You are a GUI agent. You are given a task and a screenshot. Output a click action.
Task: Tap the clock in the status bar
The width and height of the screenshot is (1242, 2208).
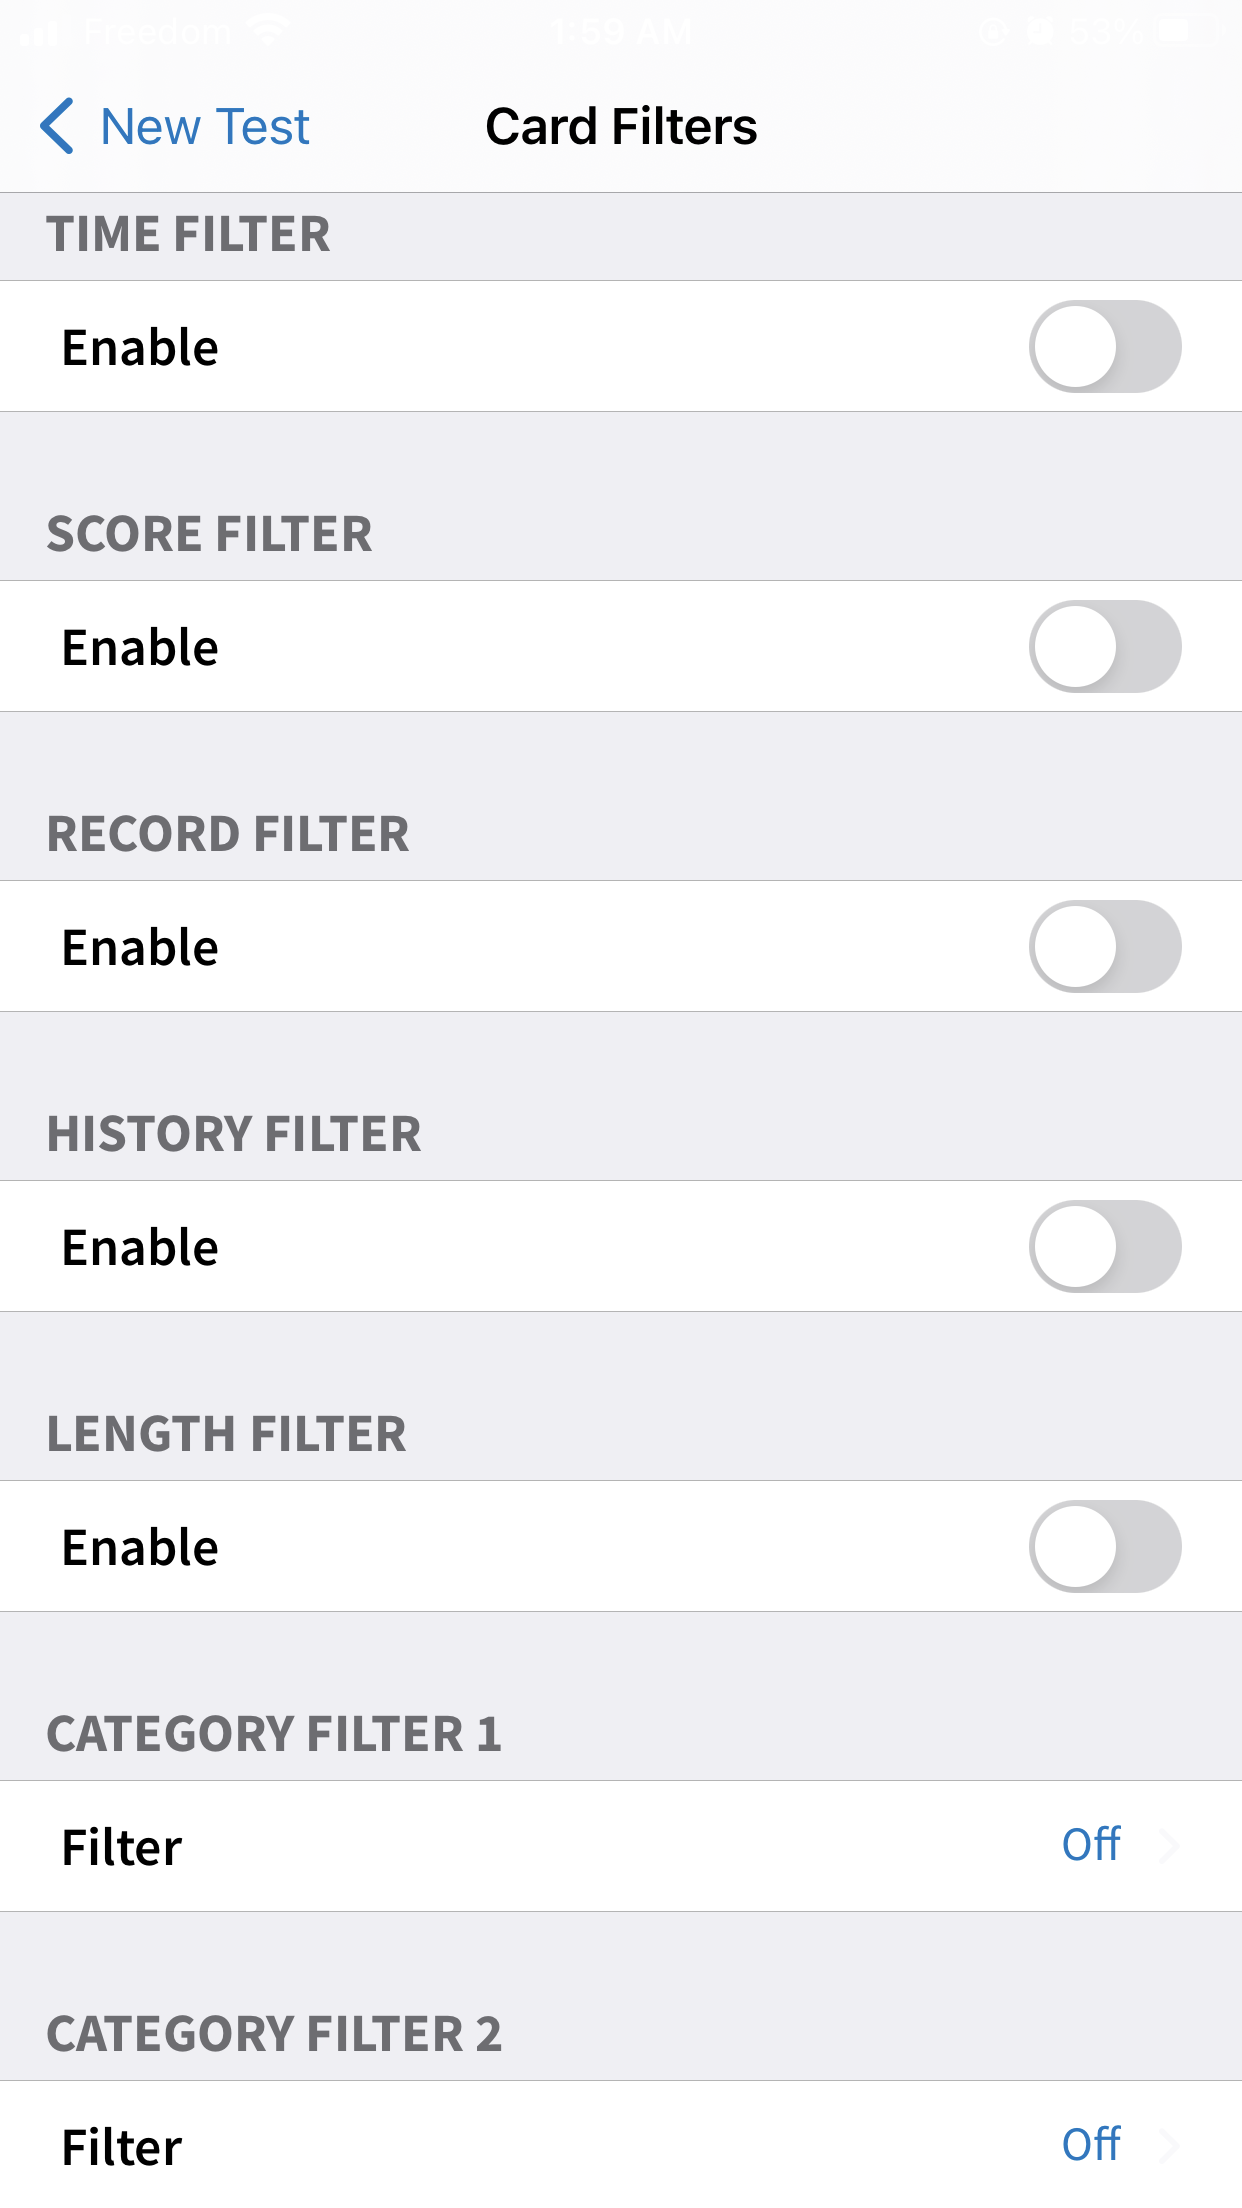point(621,33)
